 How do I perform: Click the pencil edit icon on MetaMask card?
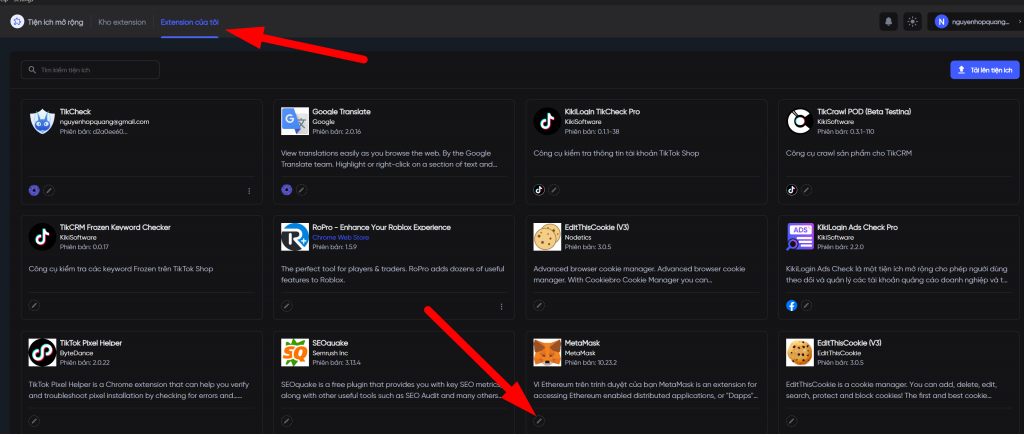[x=539, y=421]
